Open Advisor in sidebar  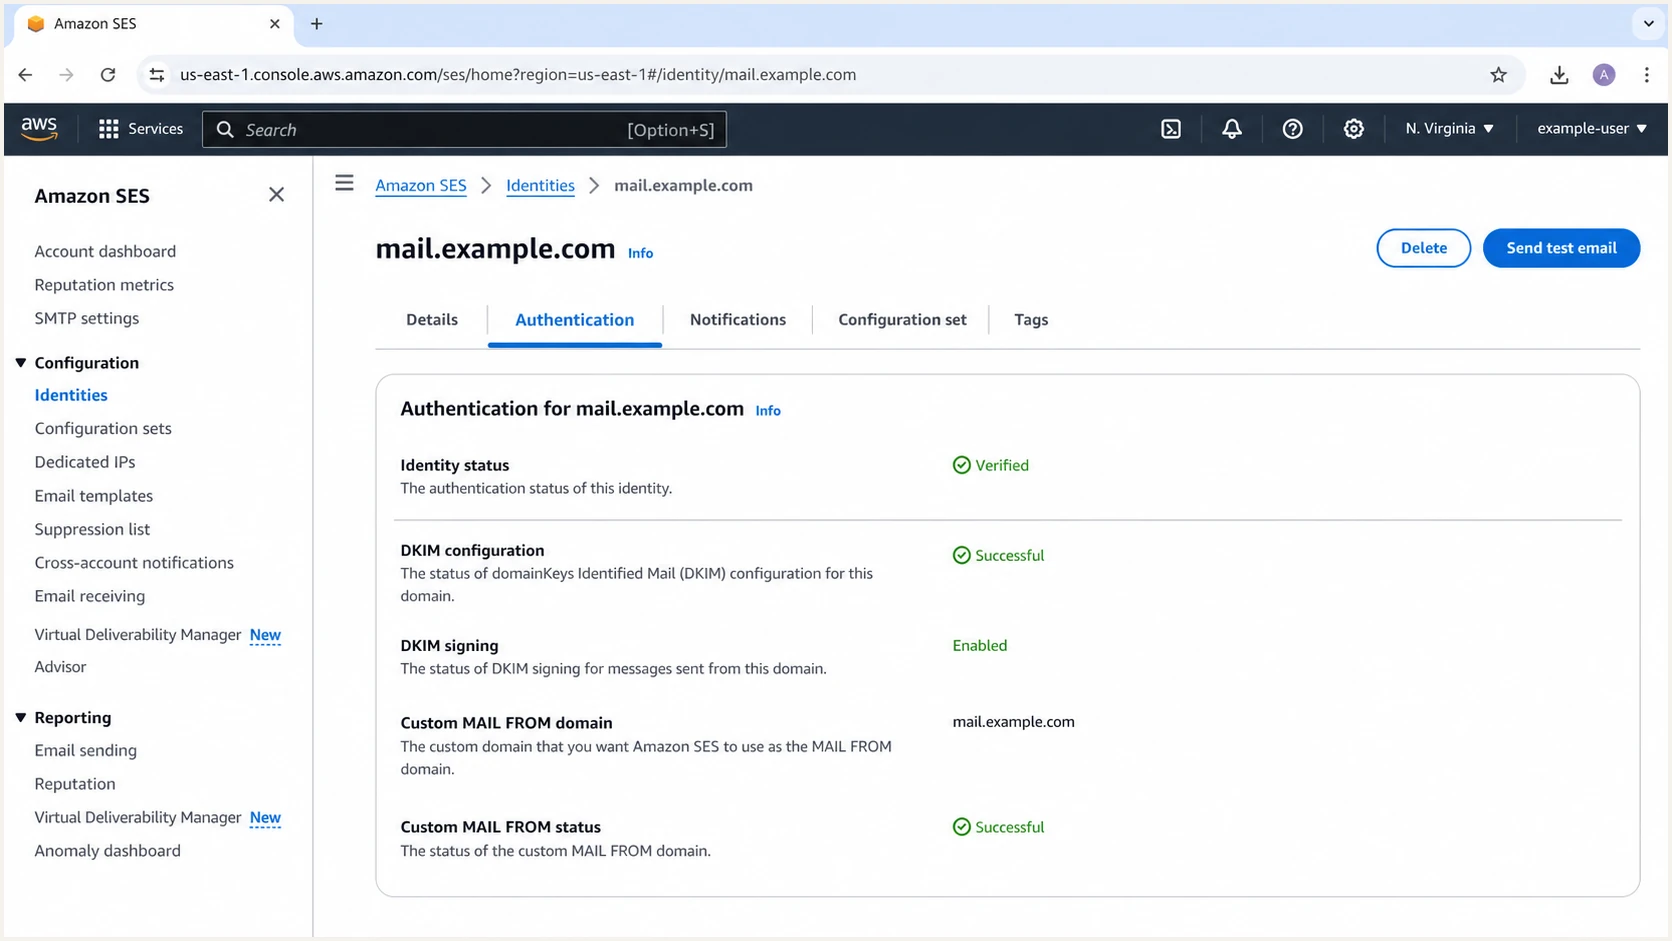point(60,667)
